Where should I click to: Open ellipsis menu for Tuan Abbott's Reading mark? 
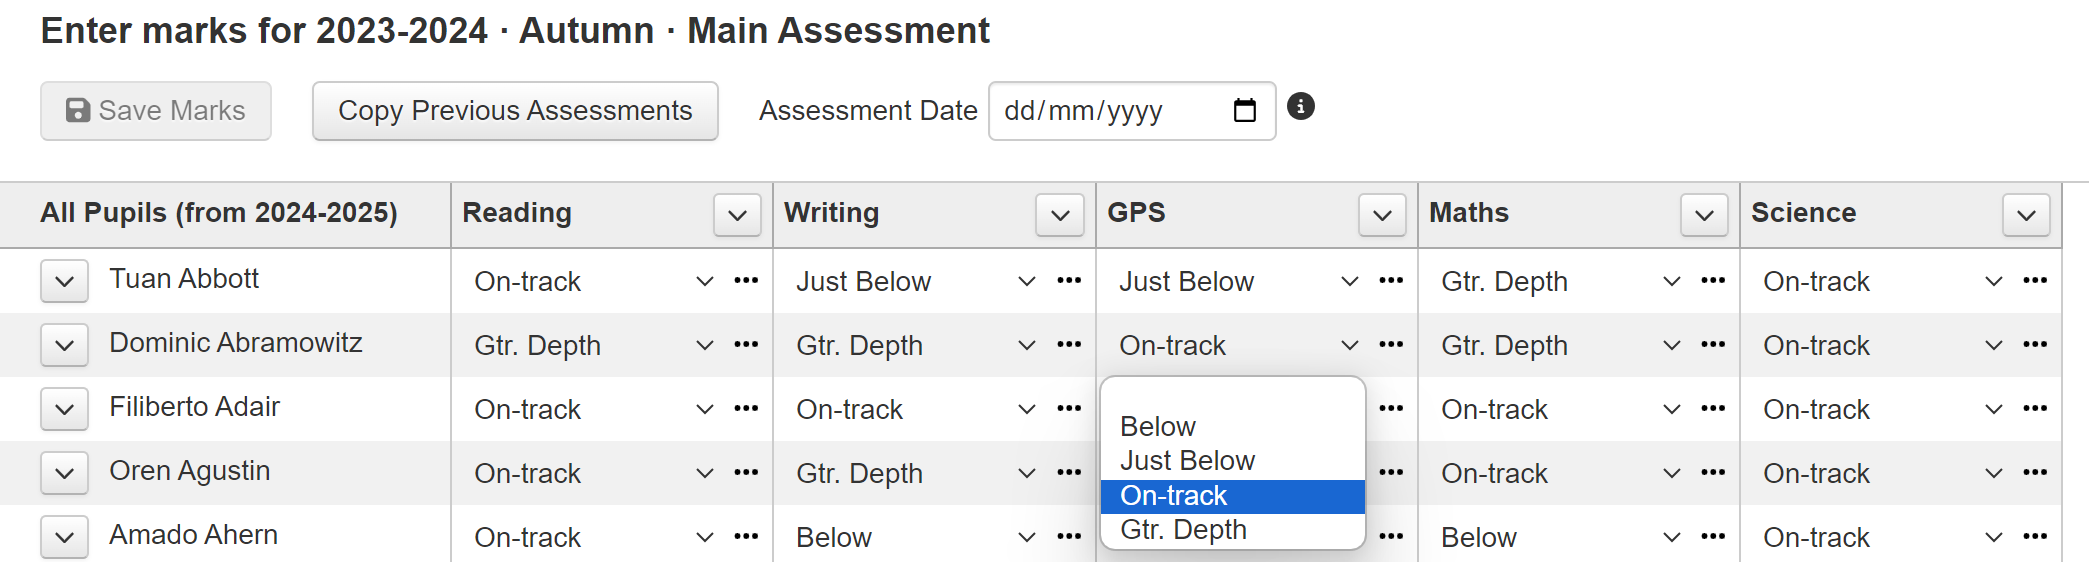(x=746, y=280)
